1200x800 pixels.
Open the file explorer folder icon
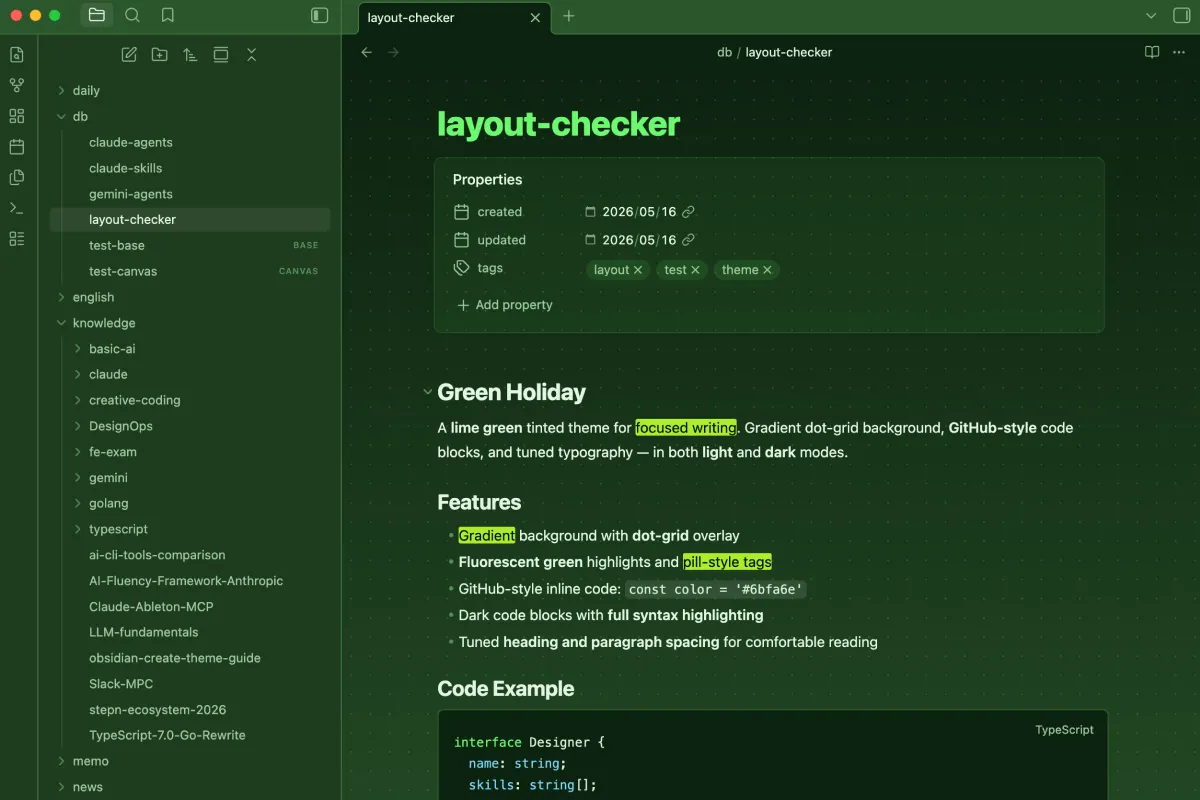point(96,15)
